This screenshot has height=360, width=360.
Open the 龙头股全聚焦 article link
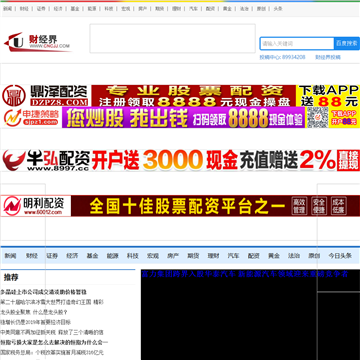point(34,312)
